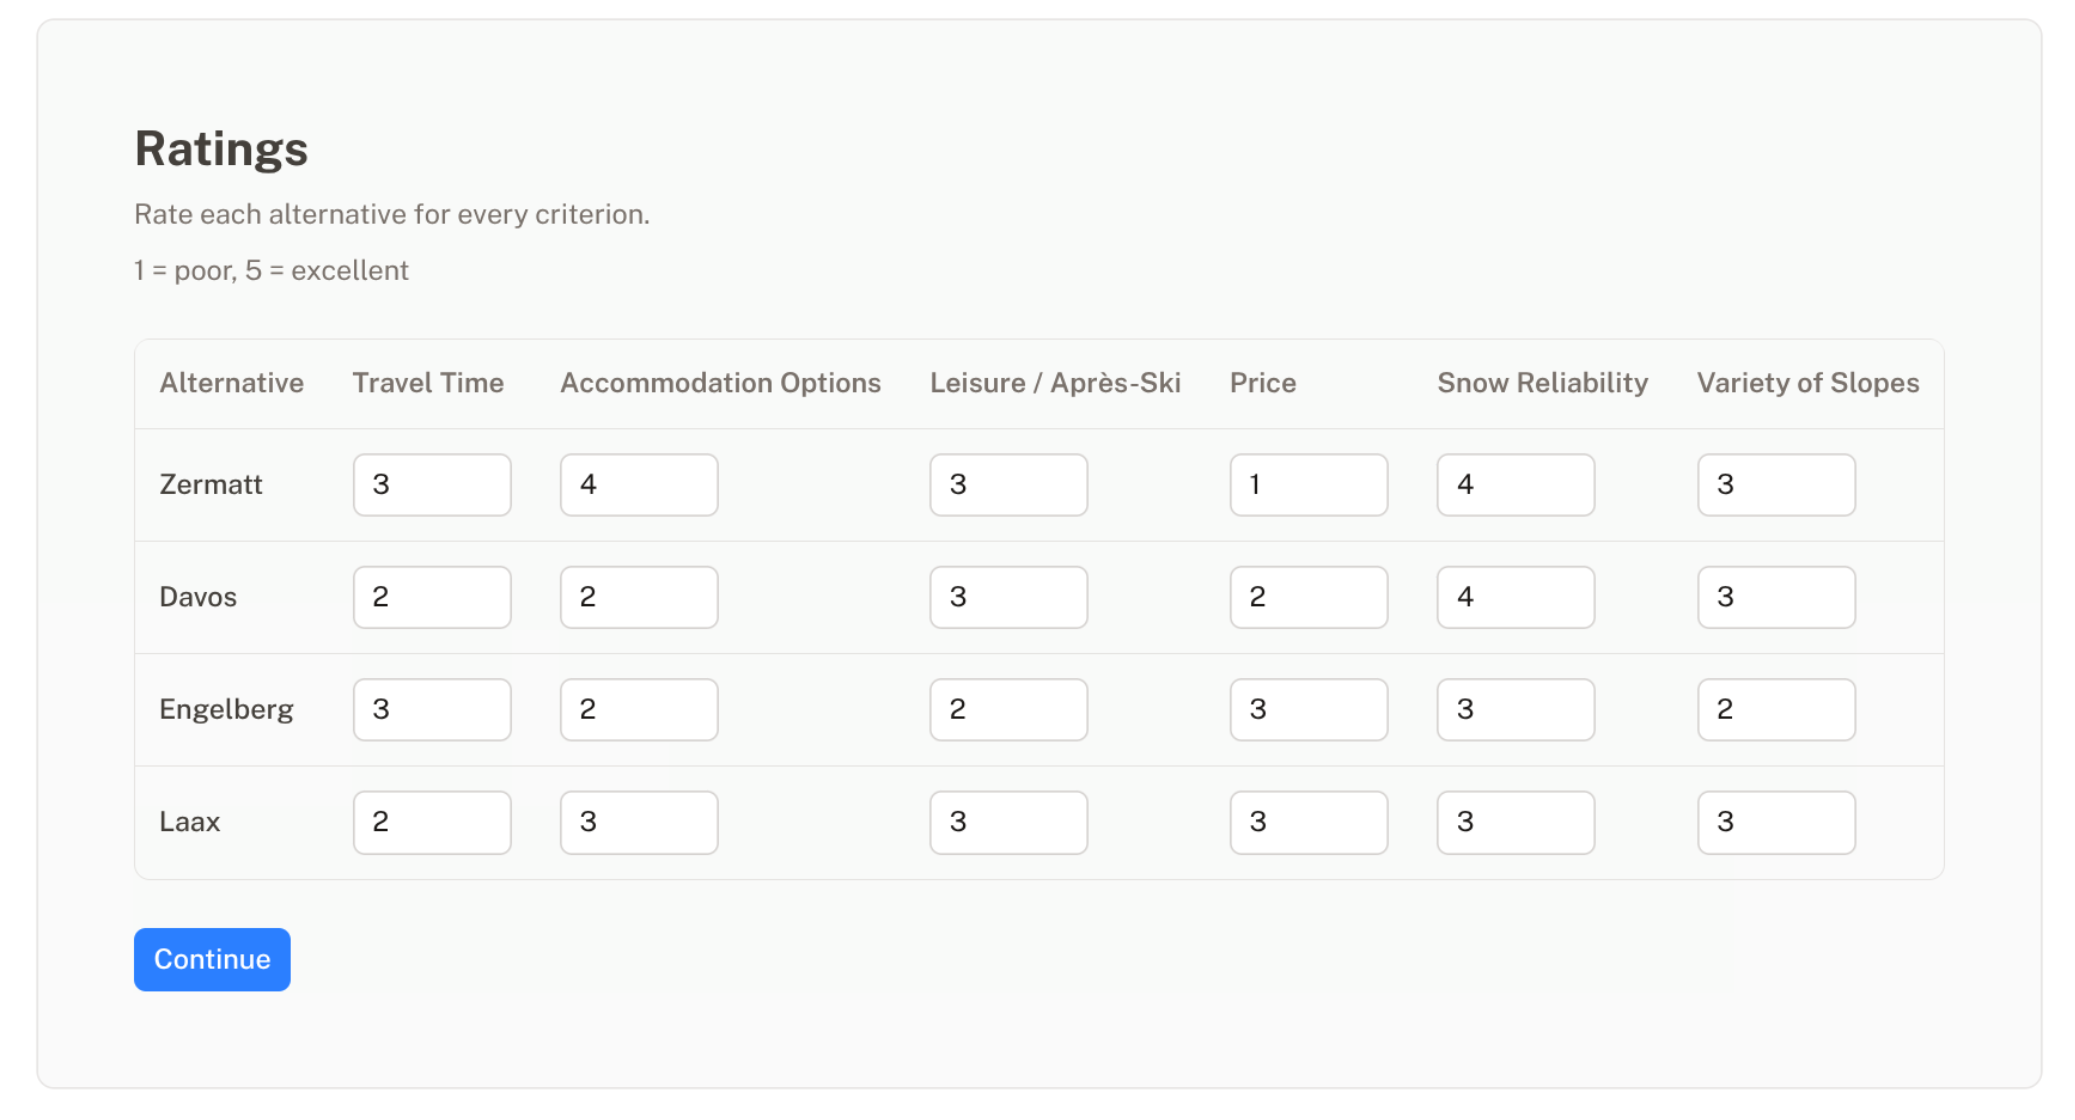The height and width of the screenshot is (1120, 2075).
Task: Focus Zermatt's Snow Reliability input
Action: [x=1515, y=485]
